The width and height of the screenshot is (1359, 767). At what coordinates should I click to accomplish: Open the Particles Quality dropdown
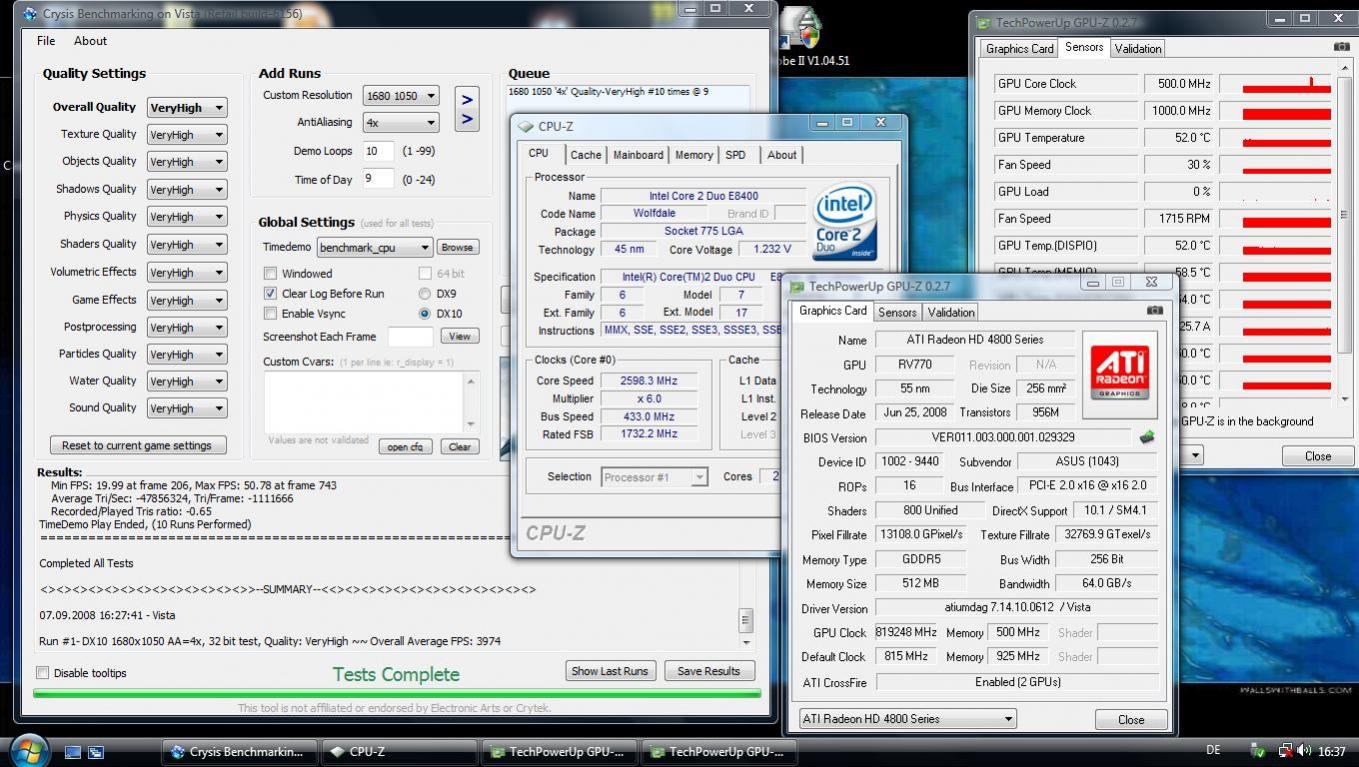(x=187, y=354)
